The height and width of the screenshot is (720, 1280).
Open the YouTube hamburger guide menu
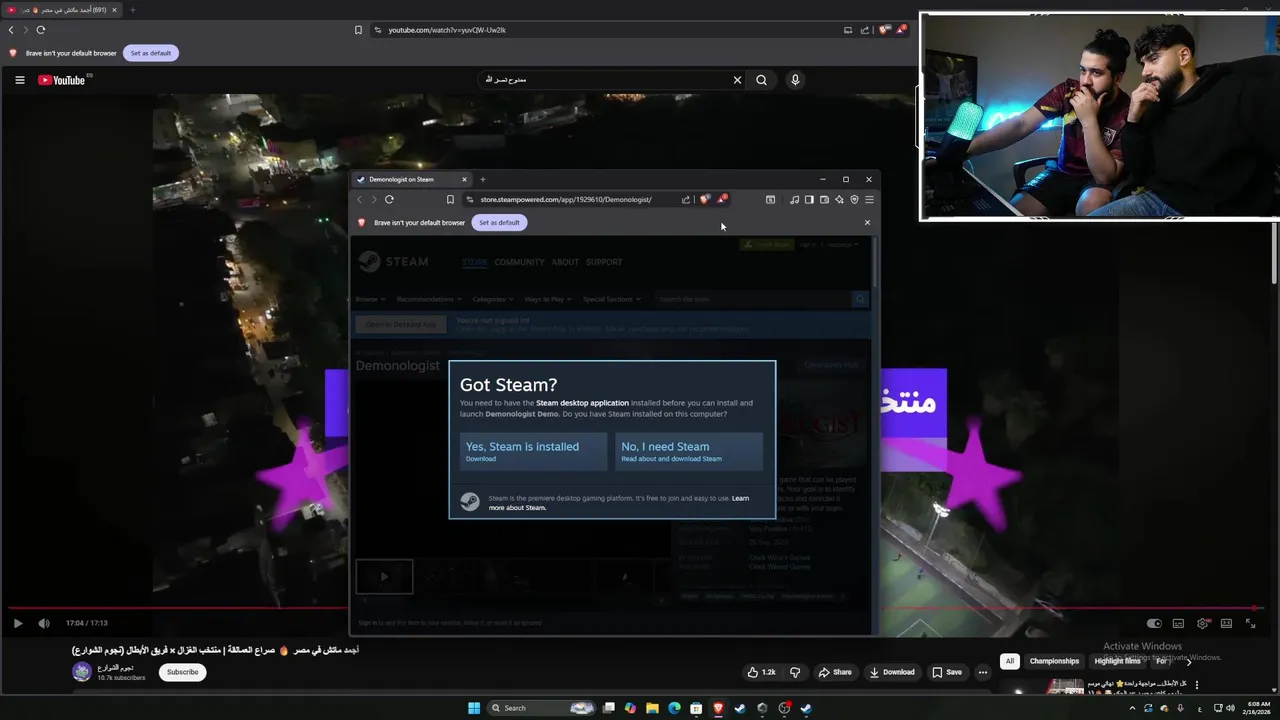19,80
